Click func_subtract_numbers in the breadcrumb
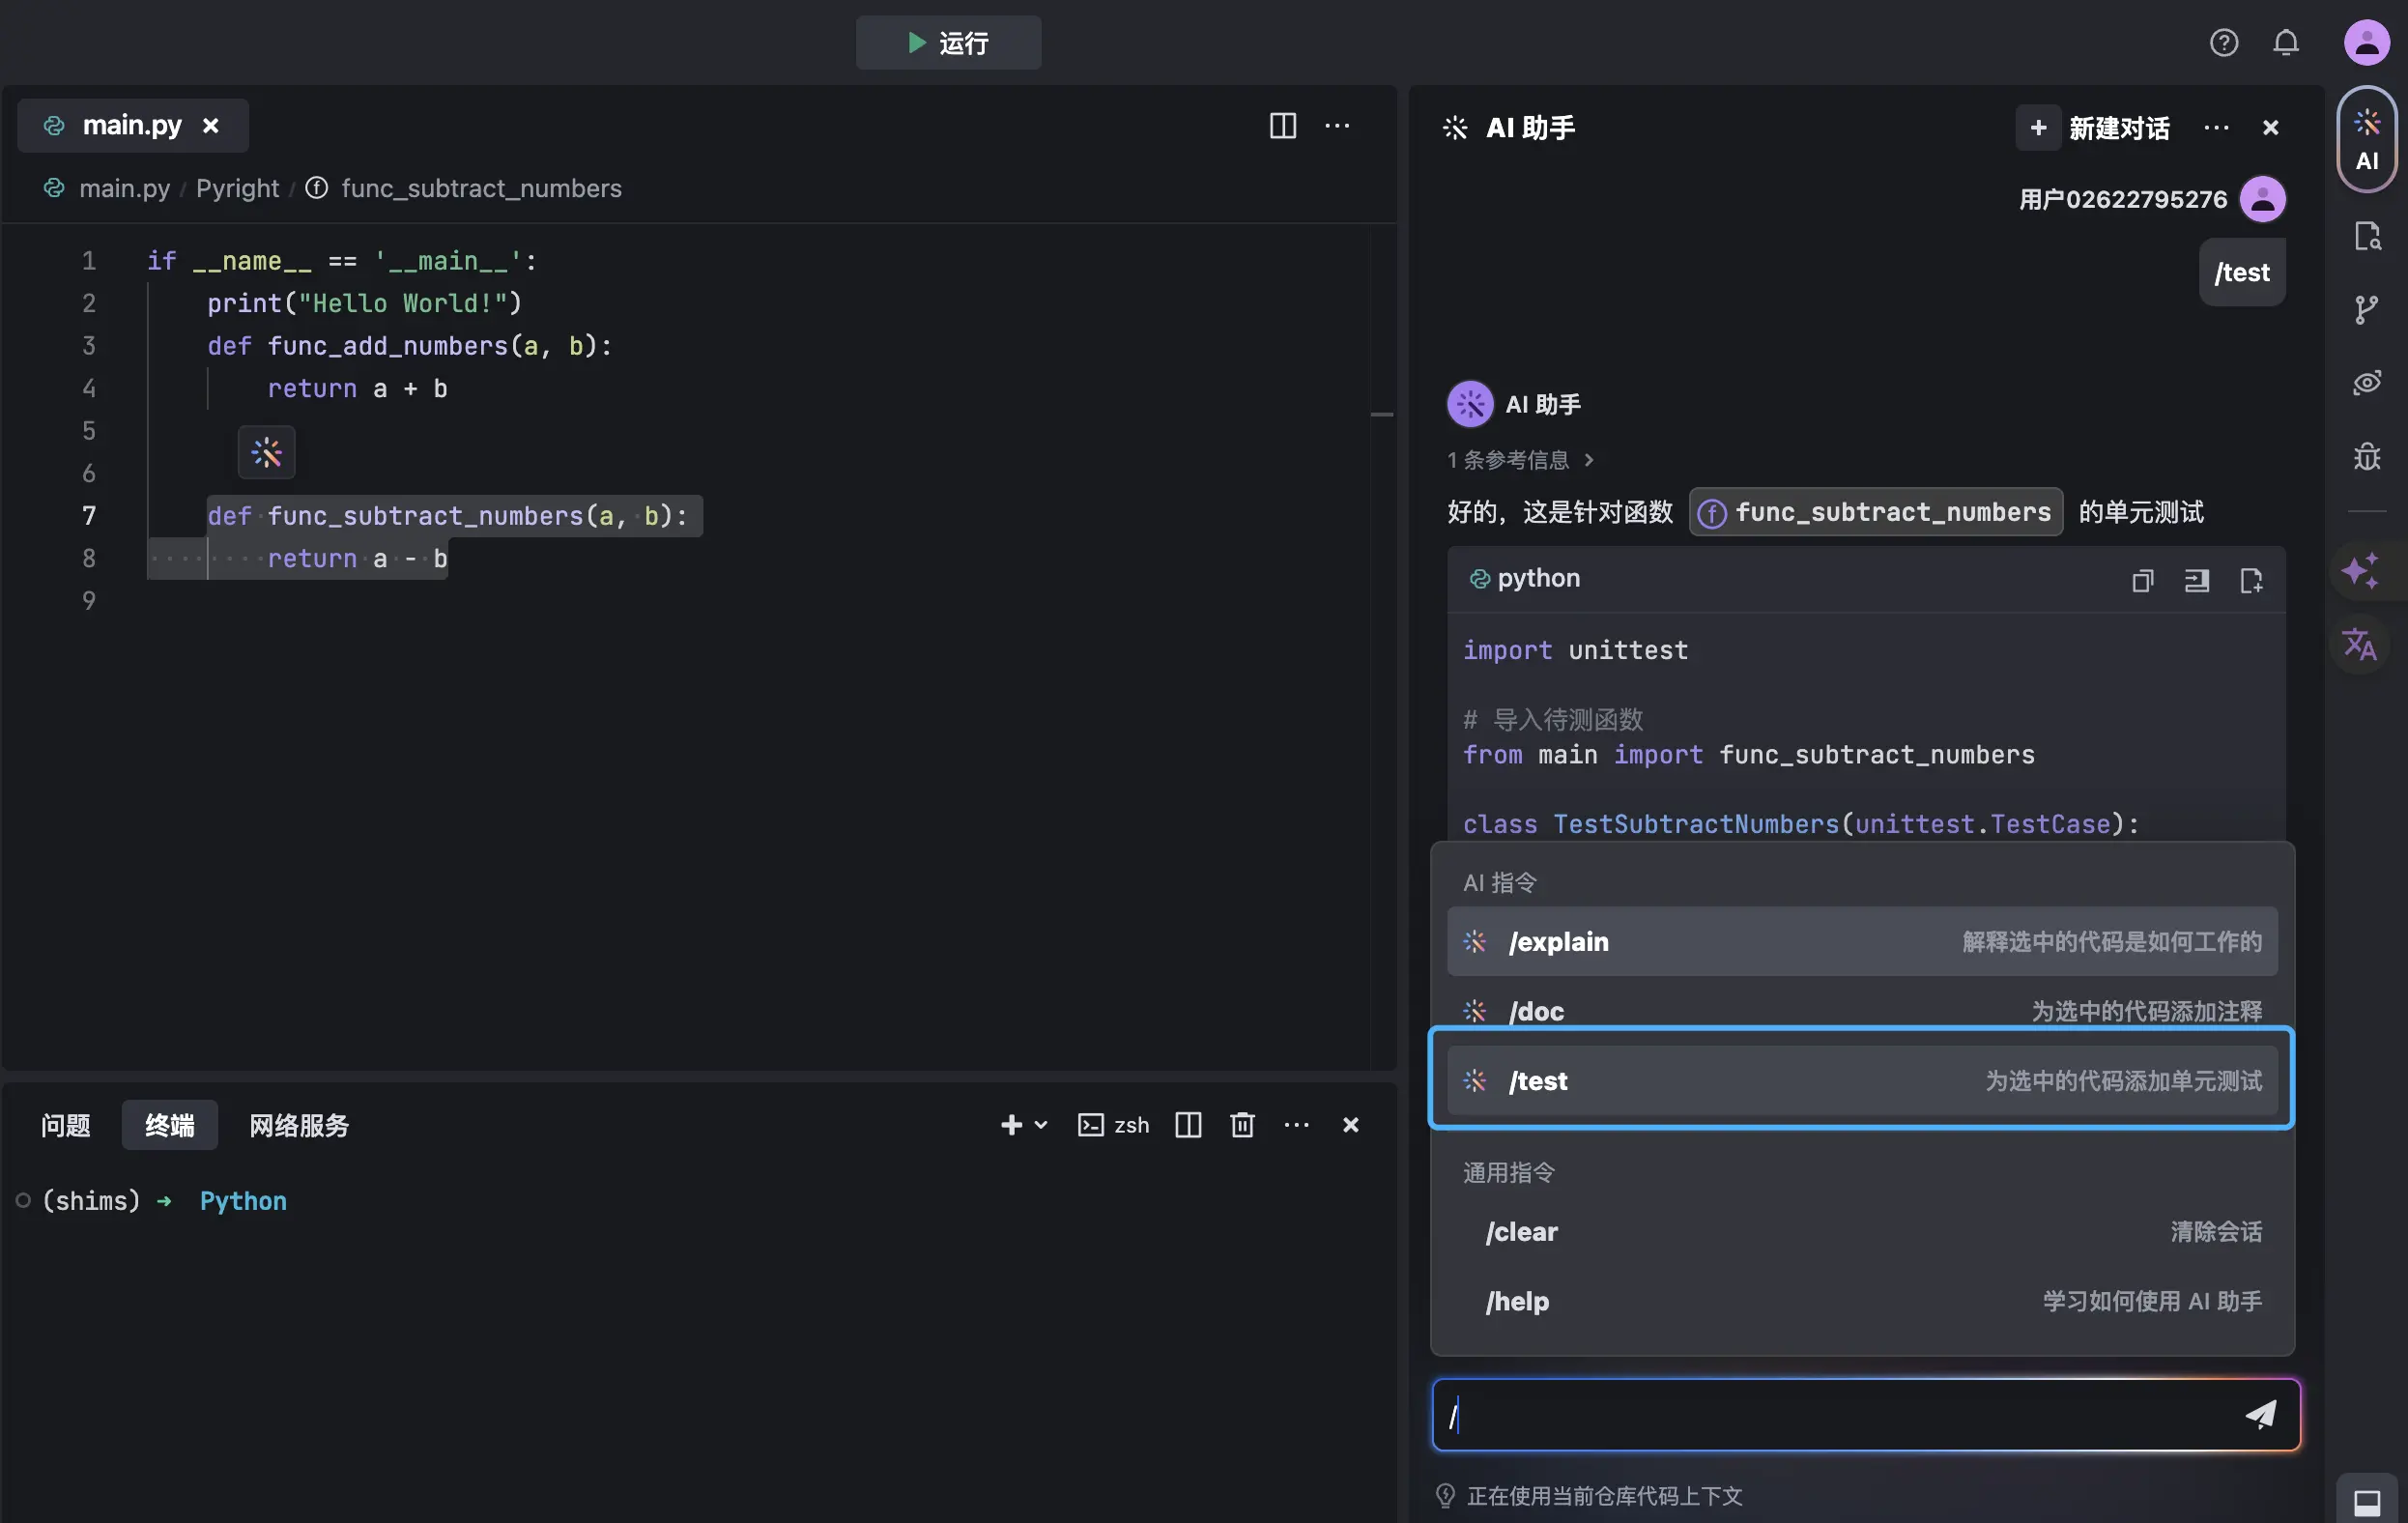The image size is (2408, 1523). tap(481, 188)
